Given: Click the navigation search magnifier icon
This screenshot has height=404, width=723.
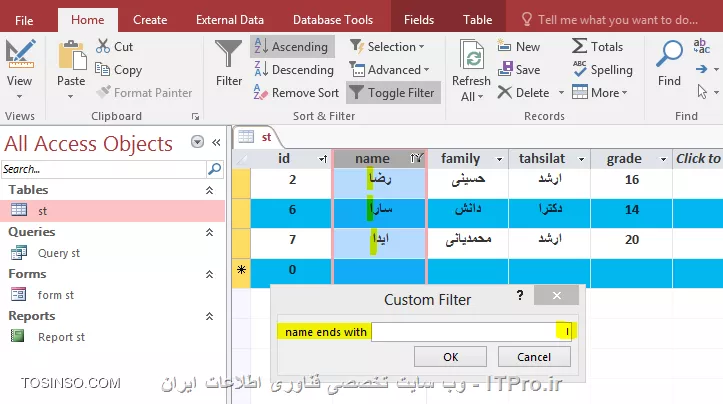Looking at the screenshot, I should 214,169.
